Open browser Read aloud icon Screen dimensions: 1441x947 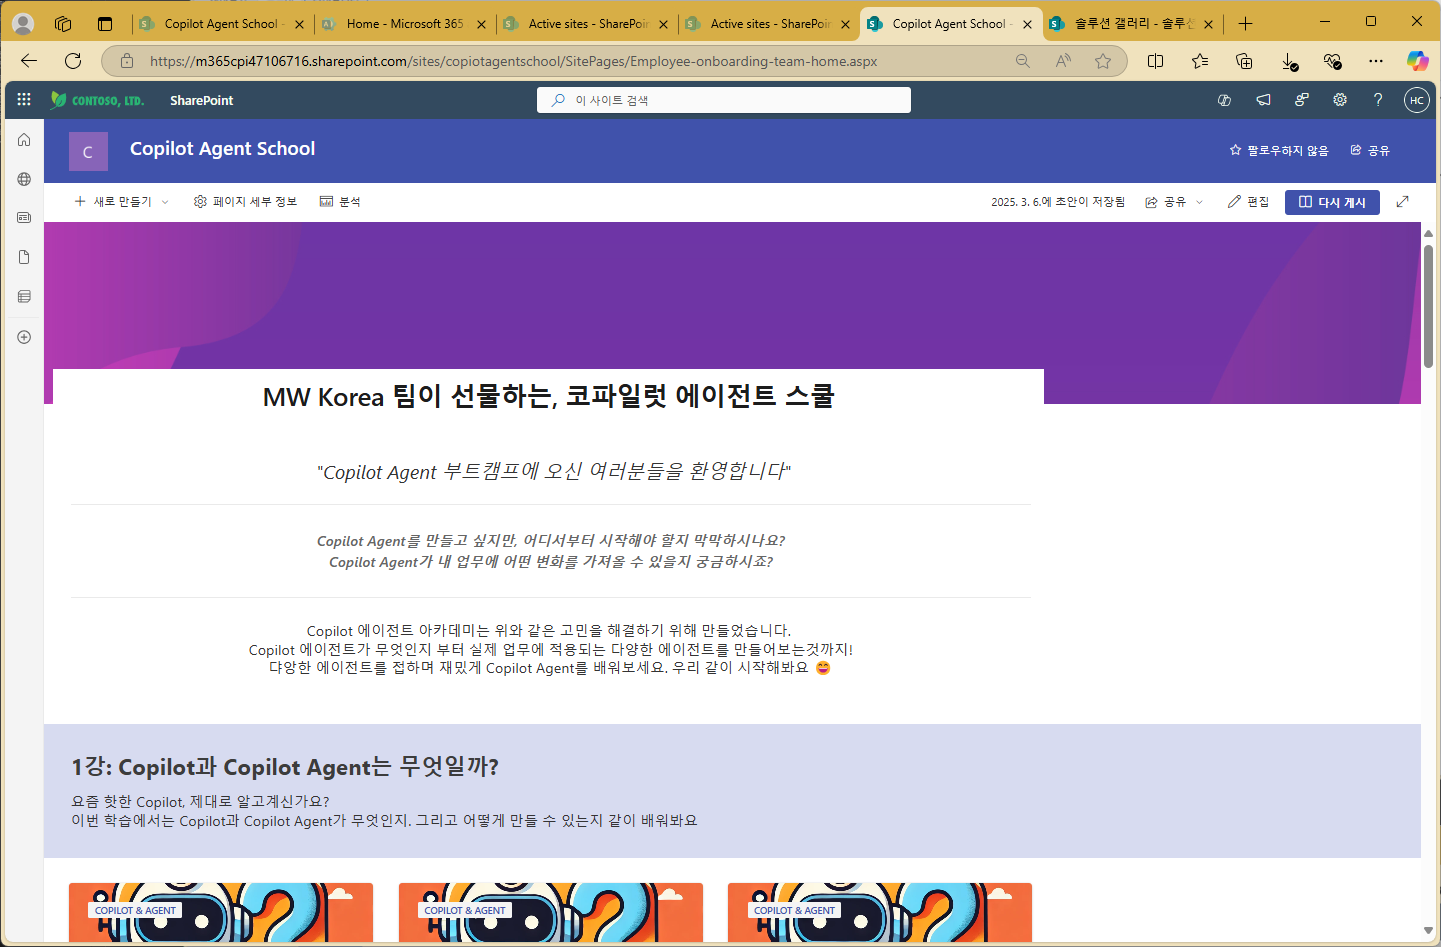pyautogui.click(x=1063, y=61)
